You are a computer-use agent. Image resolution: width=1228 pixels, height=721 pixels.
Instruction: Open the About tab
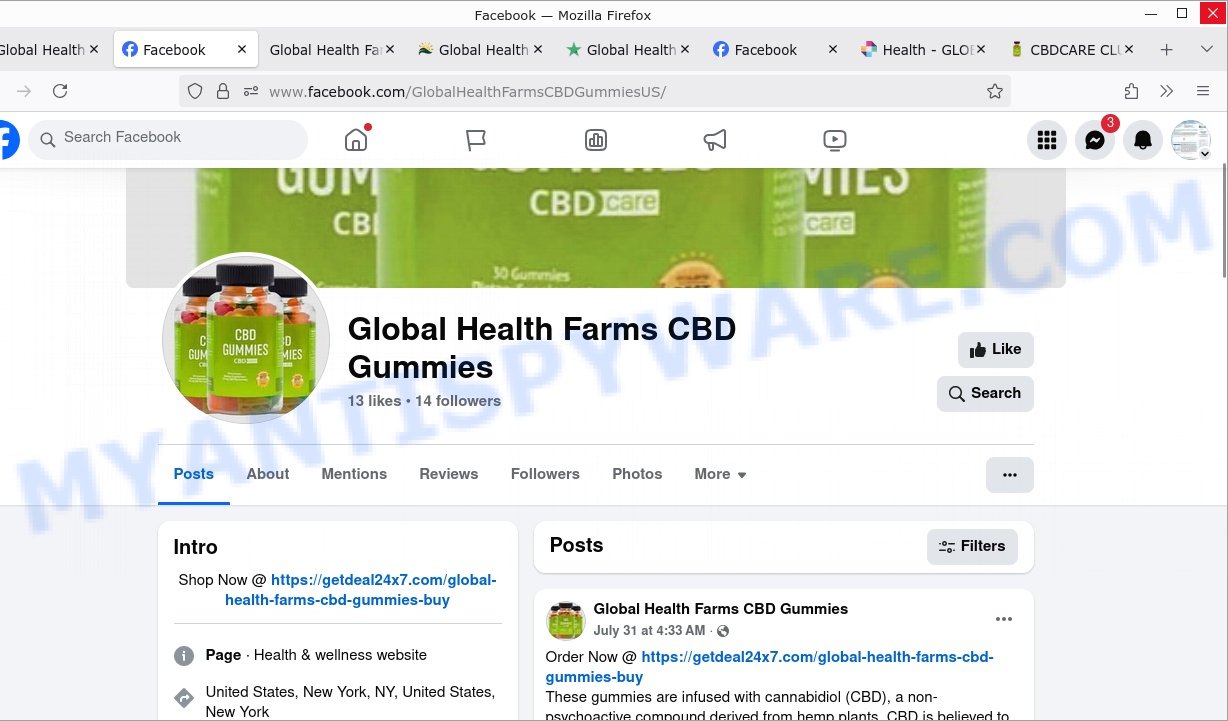point(268,474)
